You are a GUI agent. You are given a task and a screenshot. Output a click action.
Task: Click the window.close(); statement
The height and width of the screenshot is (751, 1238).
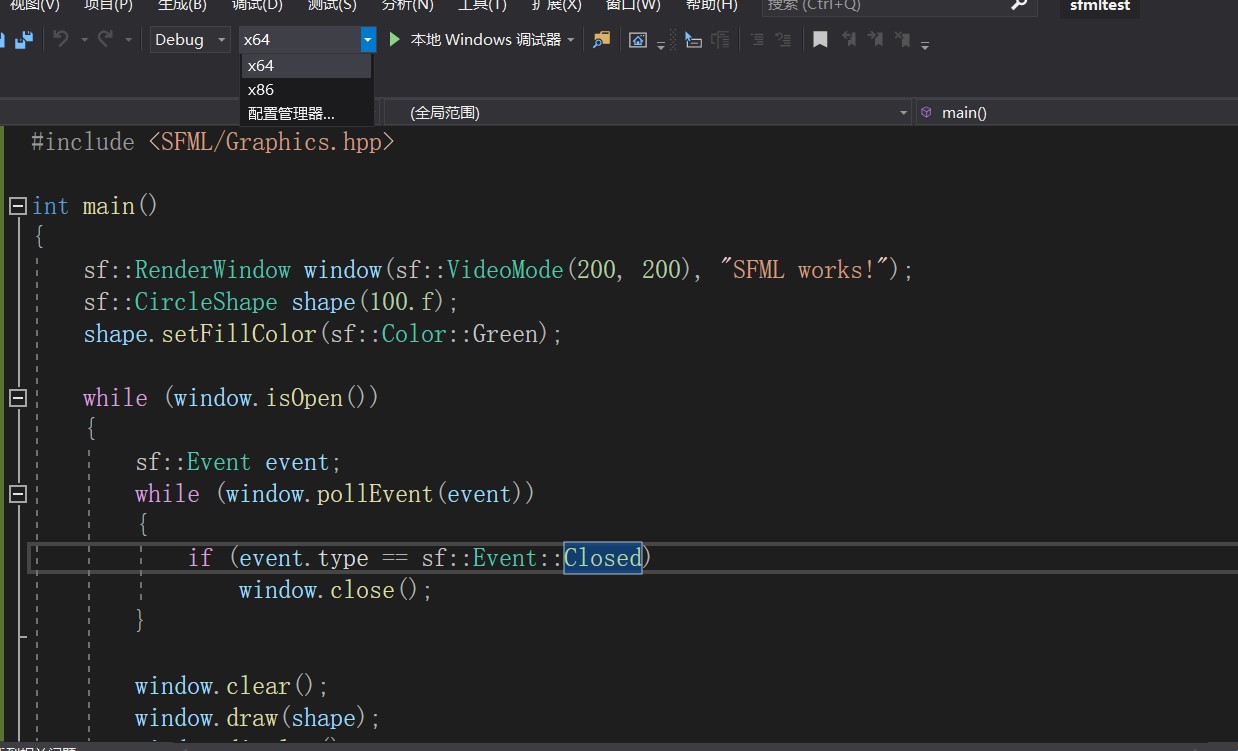click(x=335, y=590)
